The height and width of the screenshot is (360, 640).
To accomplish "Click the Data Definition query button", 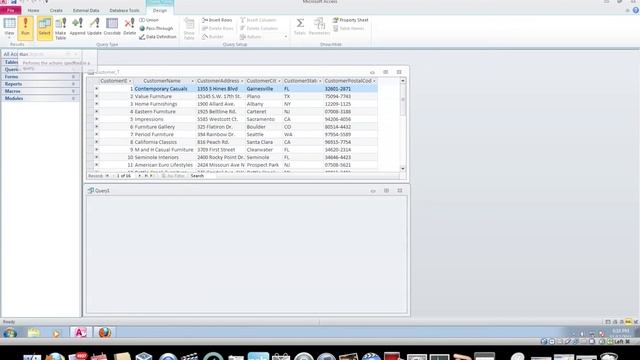I will pos(158,37).
